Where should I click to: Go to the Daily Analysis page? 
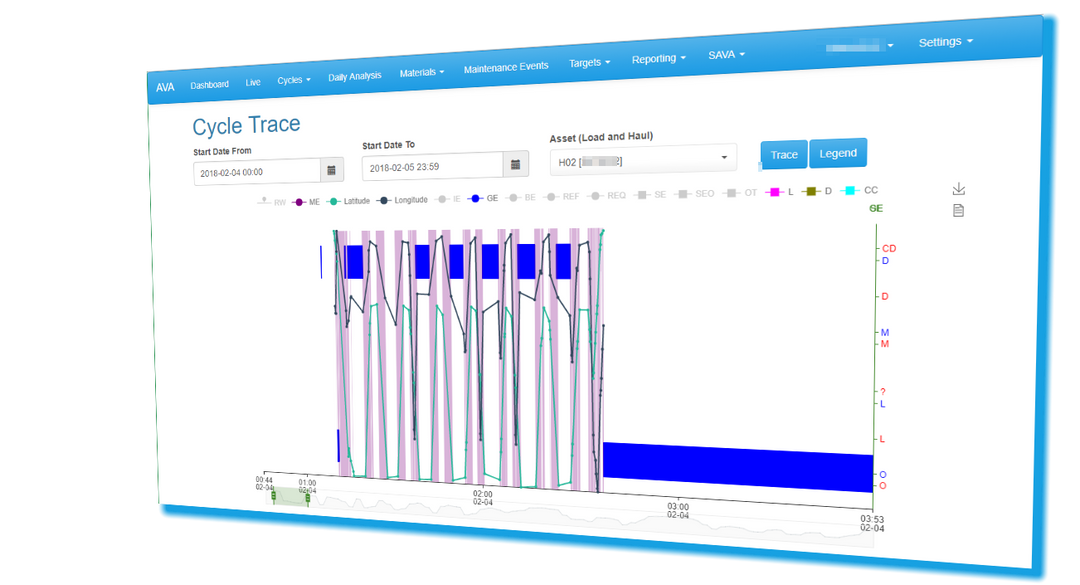click(354, 76)
